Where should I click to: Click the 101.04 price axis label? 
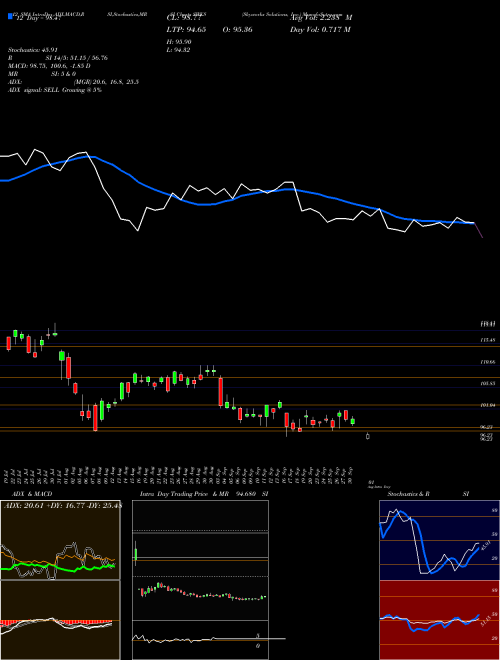[x=489, y=405]
